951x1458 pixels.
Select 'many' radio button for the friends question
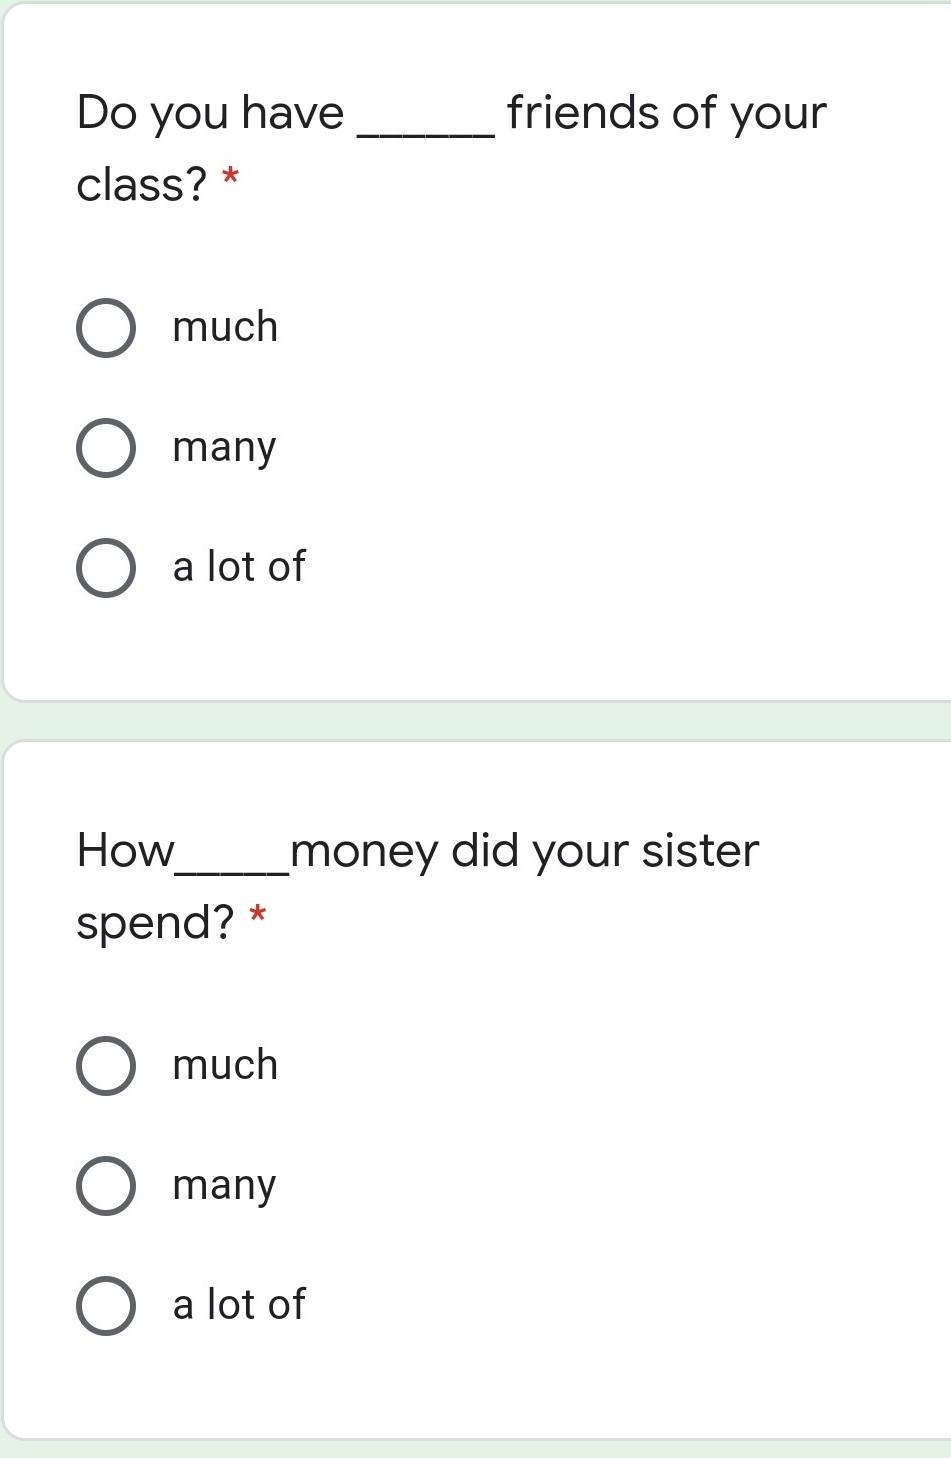pos(106,448)
